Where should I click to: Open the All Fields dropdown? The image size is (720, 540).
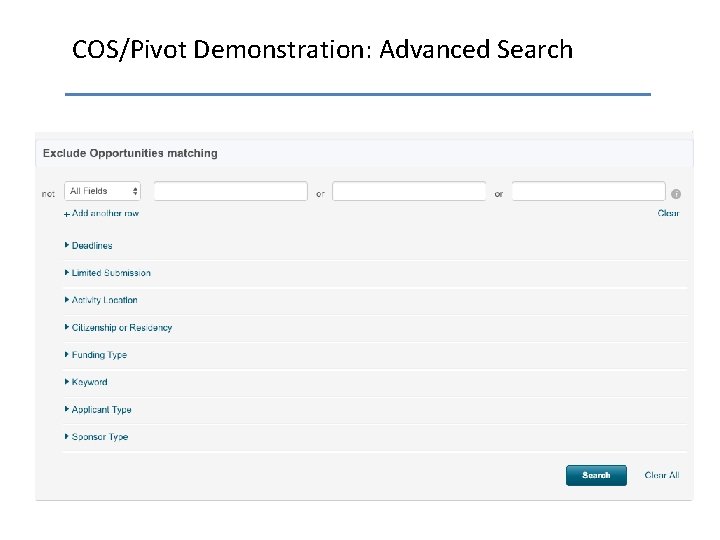[102, 191]
